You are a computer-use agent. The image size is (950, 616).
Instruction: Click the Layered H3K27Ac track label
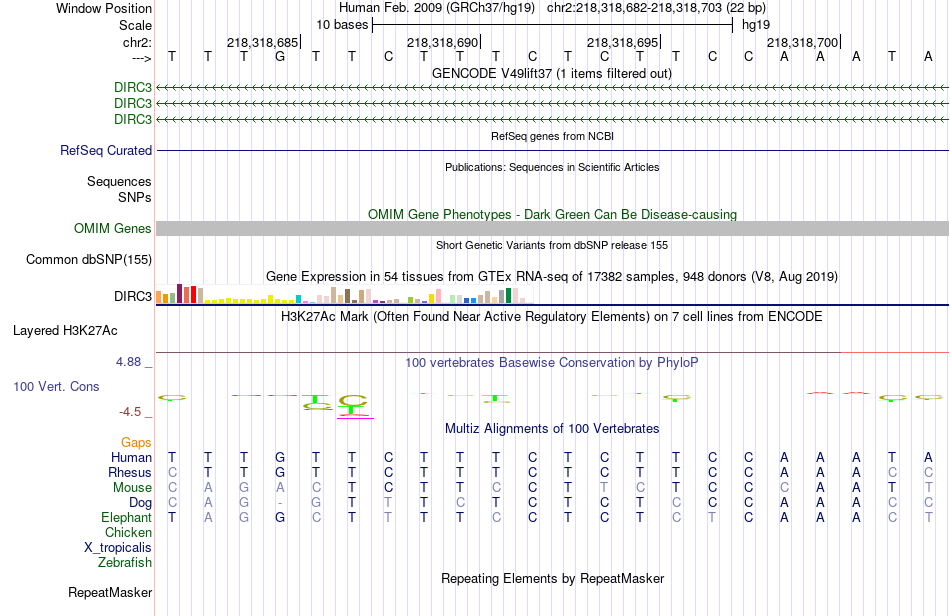tap(65, 331)
